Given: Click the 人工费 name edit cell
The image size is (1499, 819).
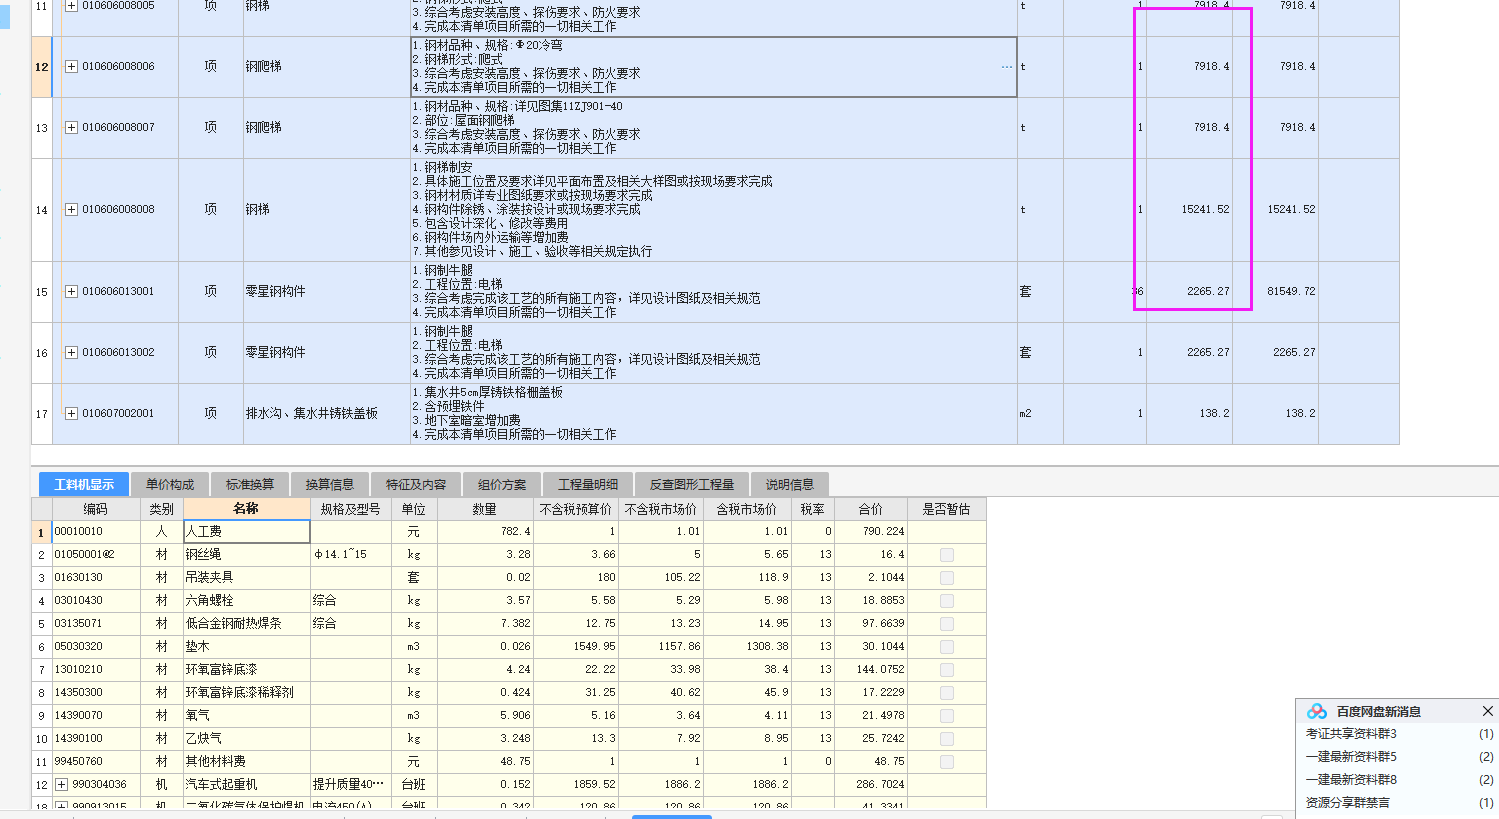Looking at the screenshot, I should click(x=246, y=532).
